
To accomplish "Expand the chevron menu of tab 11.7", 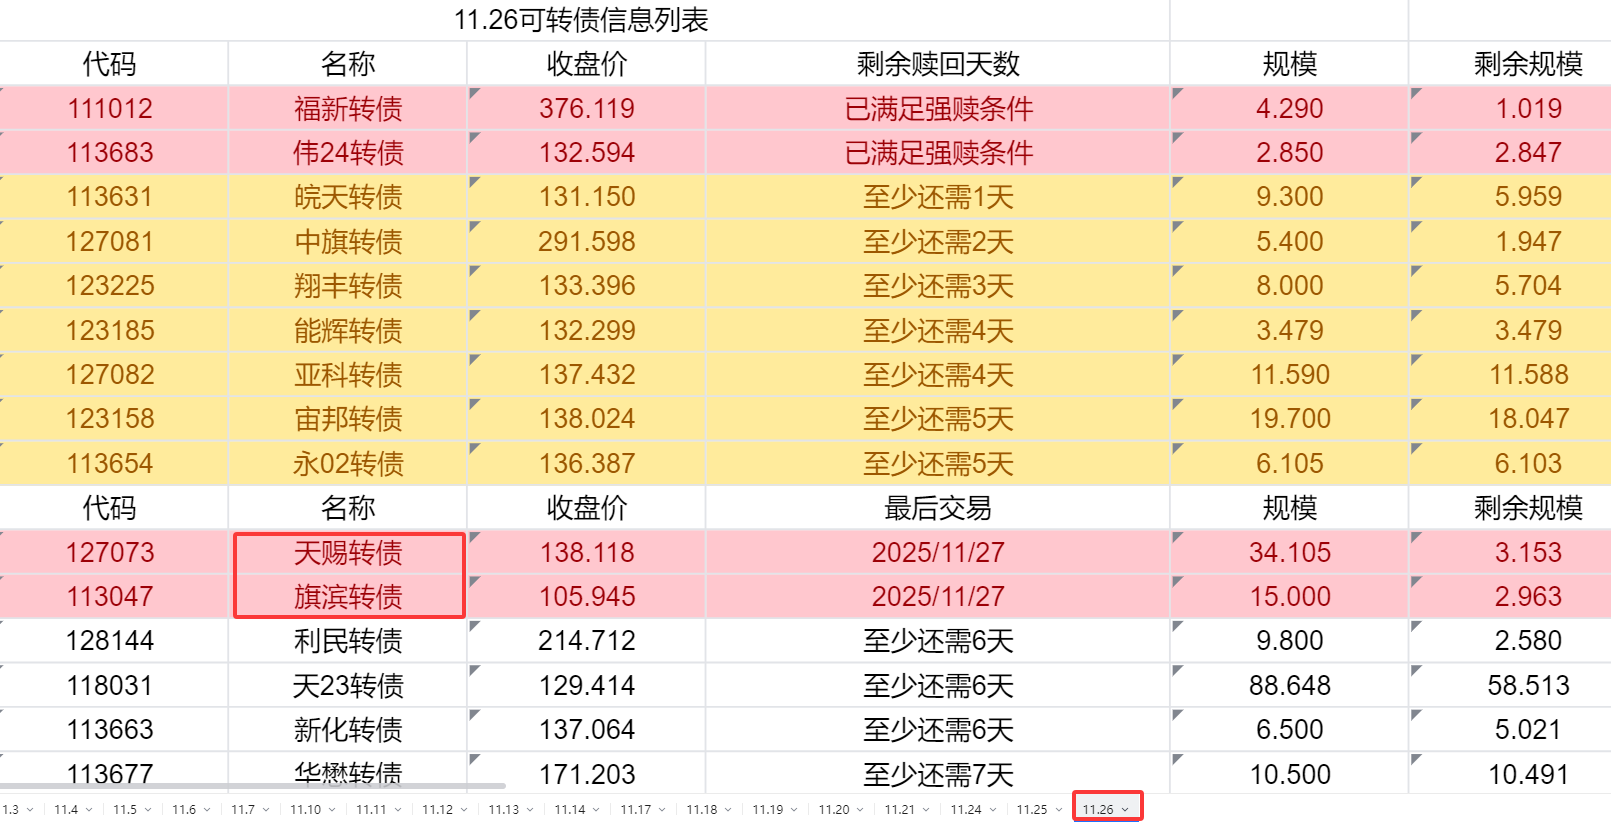I will (266, 810).
